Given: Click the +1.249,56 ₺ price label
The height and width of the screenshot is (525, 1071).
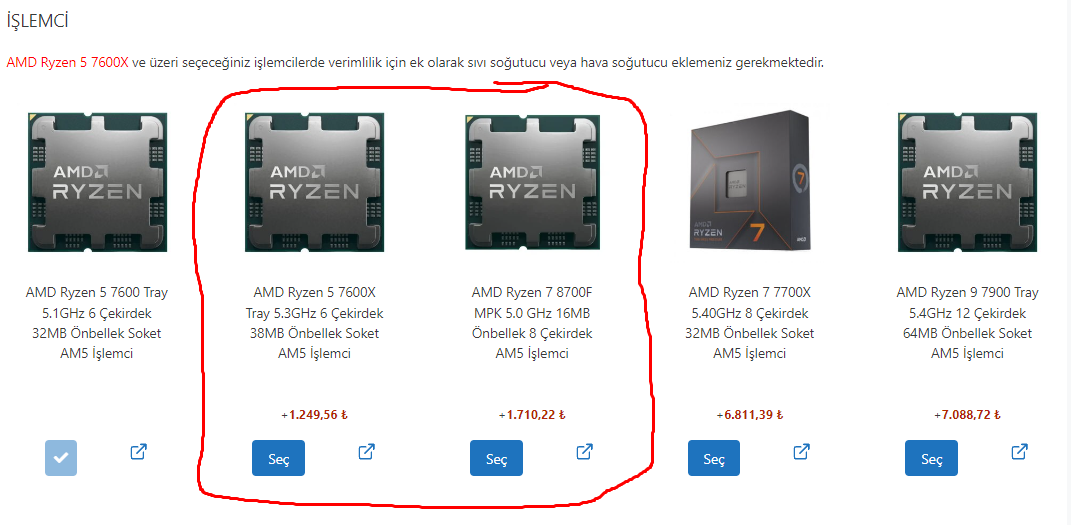Looking at the screenshot, I should coord(314,414).
